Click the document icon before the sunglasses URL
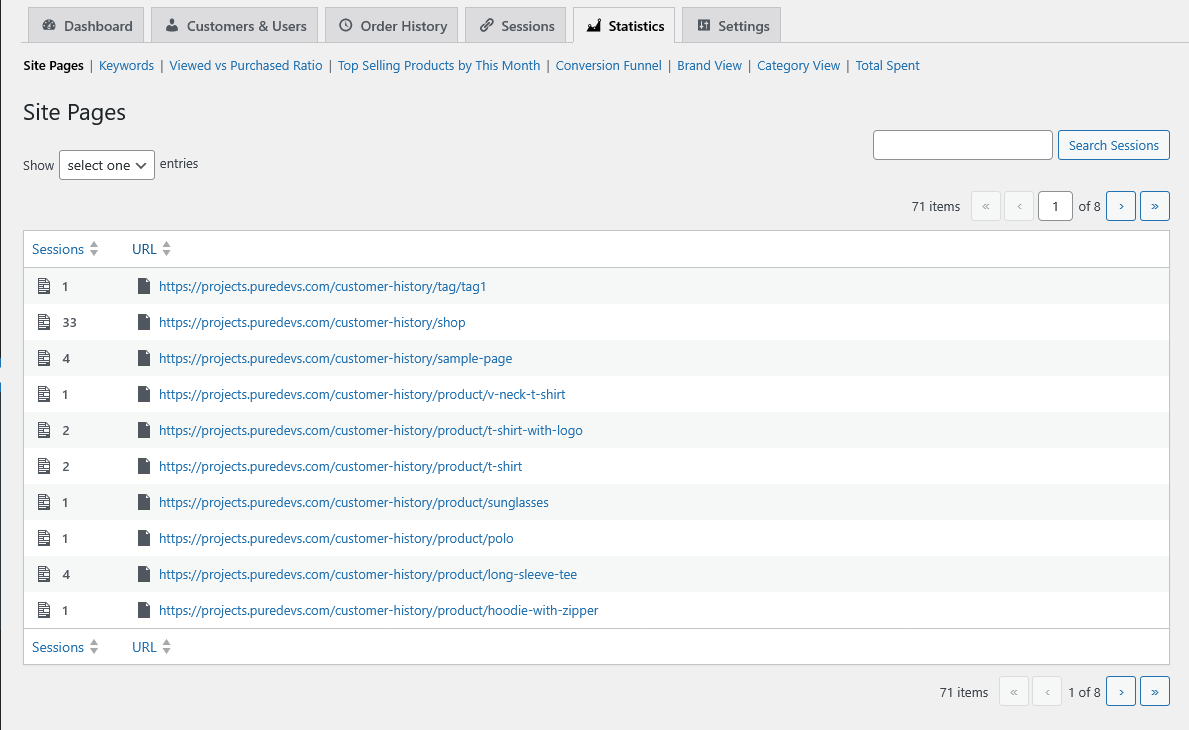Viewport: 1189px width, 730px height. (144, 502)
